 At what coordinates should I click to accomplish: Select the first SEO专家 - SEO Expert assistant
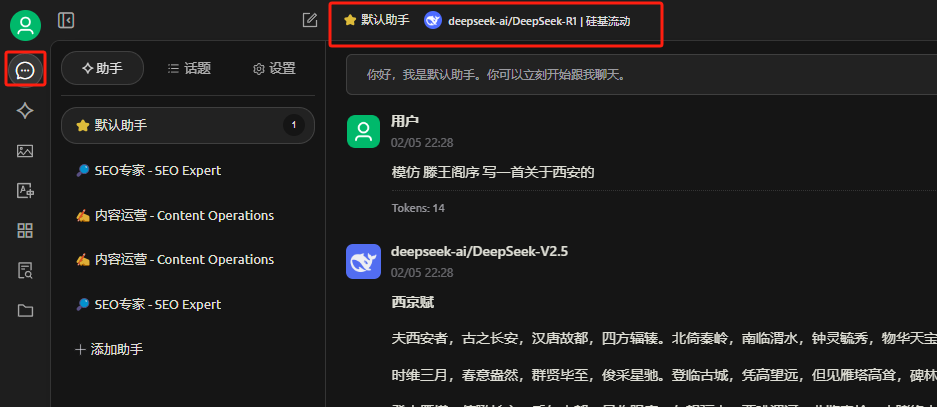coord(188,171)
